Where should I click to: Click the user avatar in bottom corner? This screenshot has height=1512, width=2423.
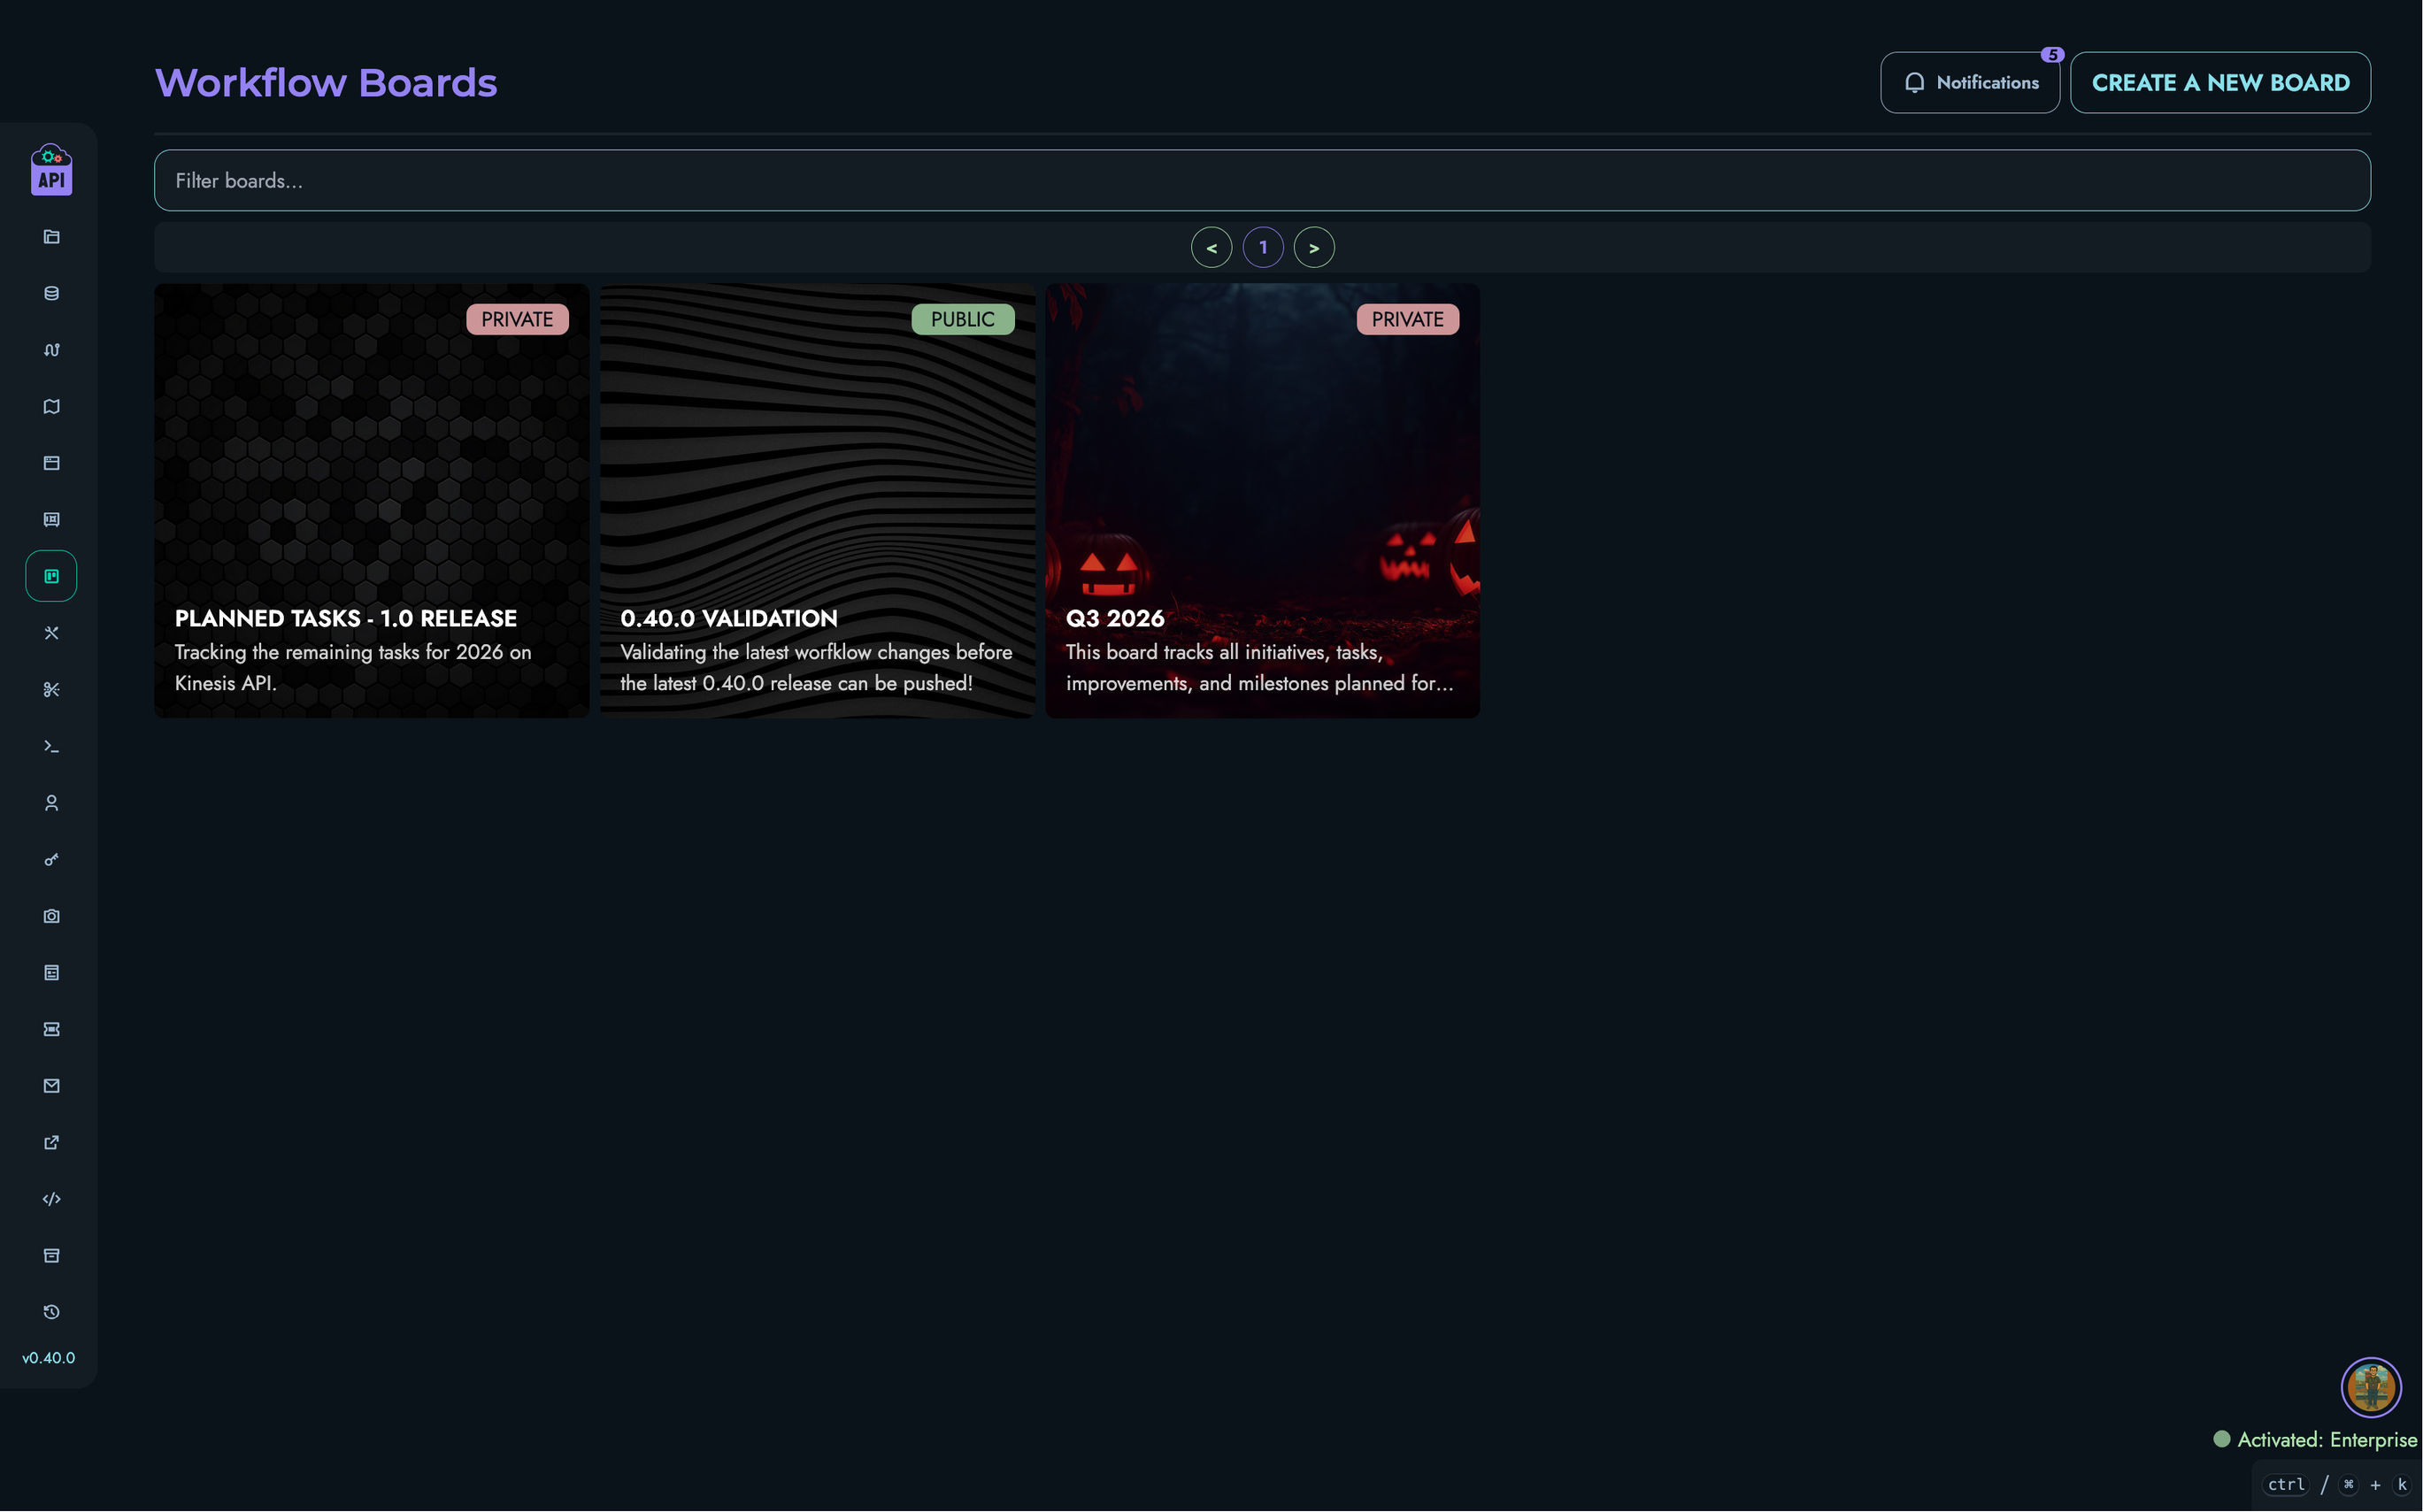click(x=2370, y=1387)
